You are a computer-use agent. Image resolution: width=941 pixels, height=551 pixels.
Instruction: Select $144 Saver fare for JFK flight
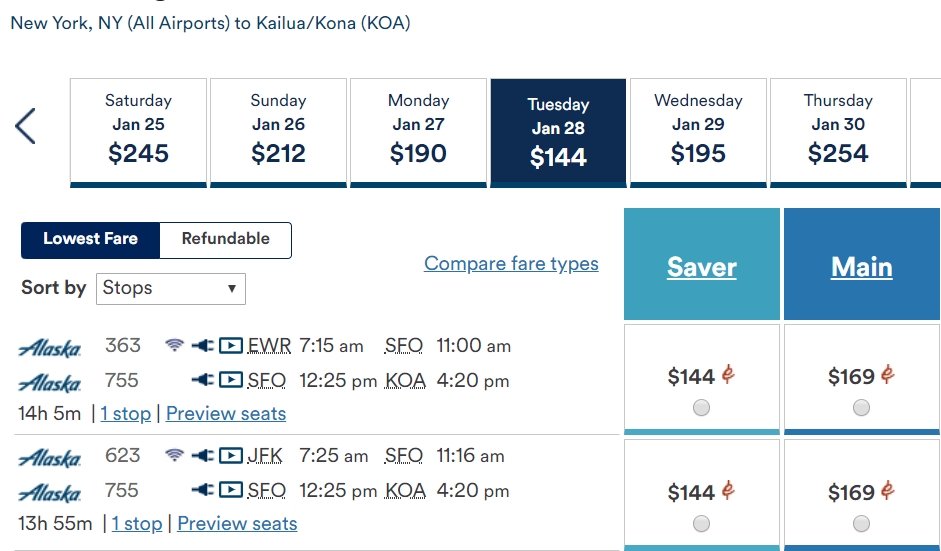point(701,523)
